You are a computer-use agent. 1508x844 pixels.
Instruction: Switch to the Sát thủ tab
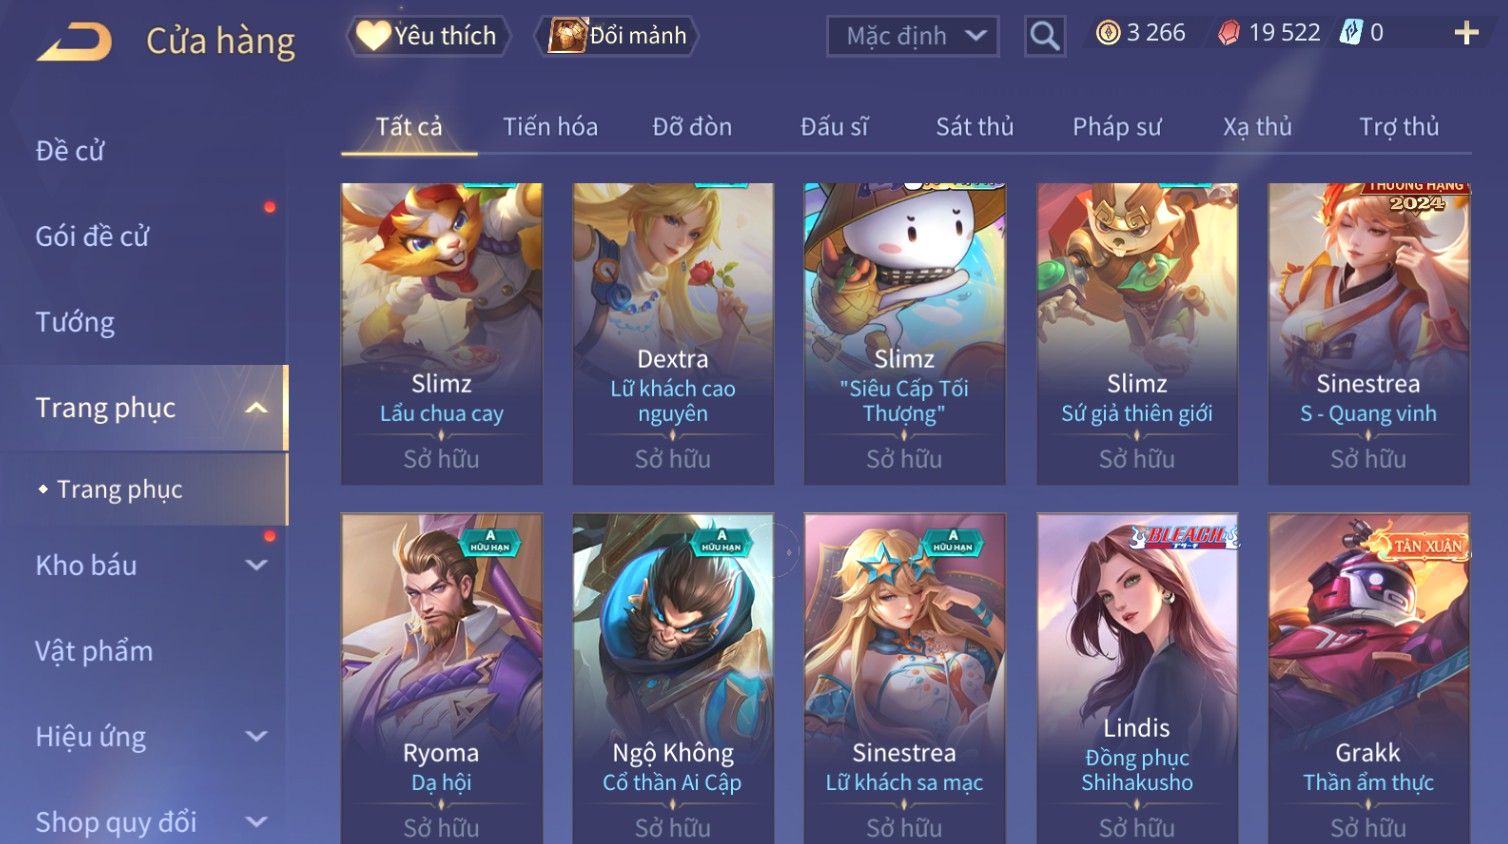[974, 127]
